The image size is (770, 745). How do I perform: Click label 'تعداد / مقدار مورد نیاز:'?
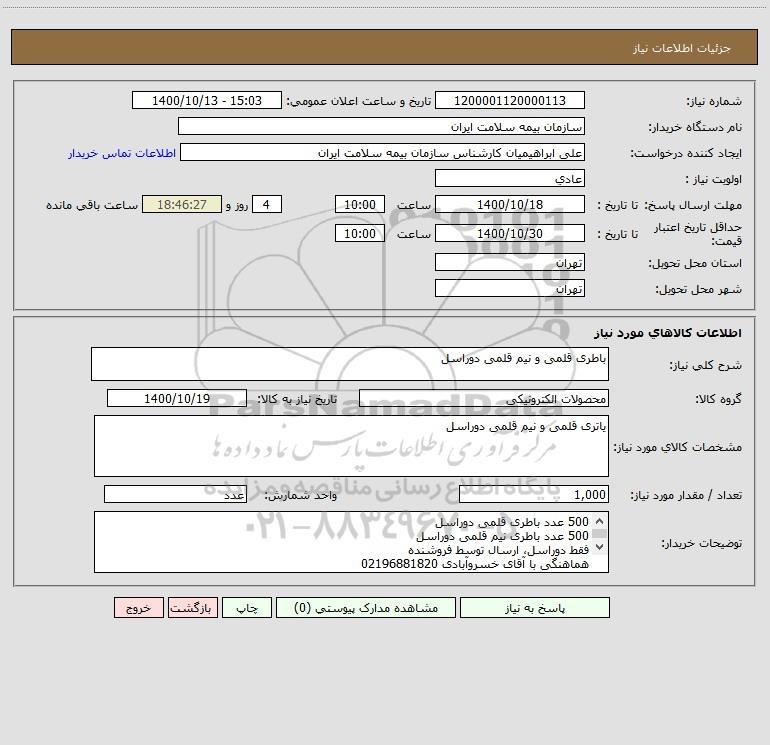pyautogui.click(x=686, y=496)
